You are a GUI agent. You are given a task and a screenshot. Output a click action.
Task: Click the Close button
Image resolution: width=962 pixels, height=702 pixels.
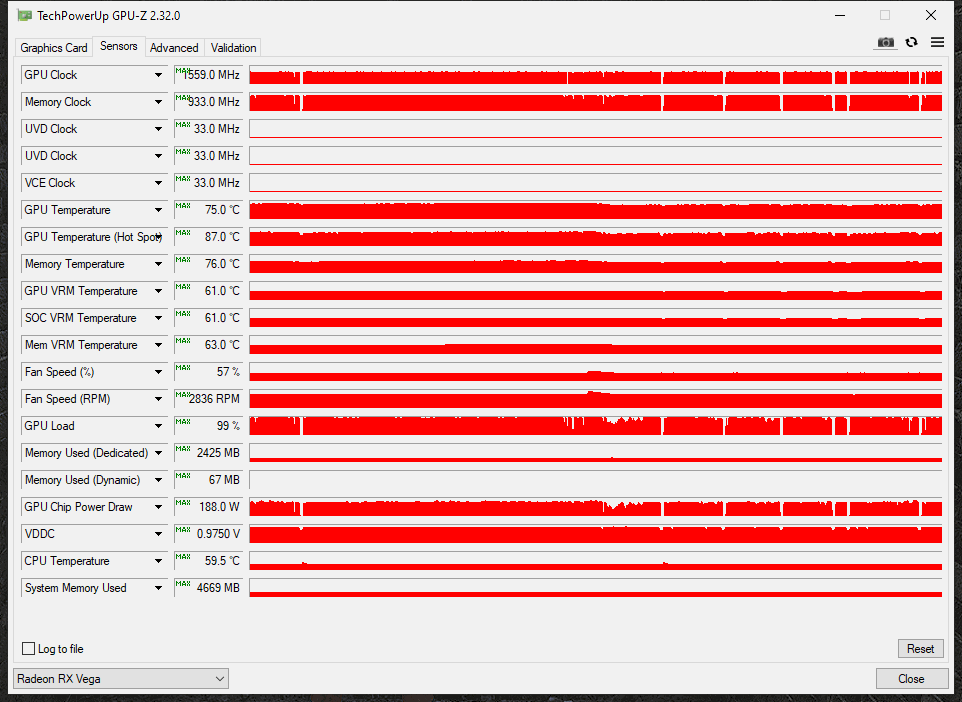(x=911, y=679)
